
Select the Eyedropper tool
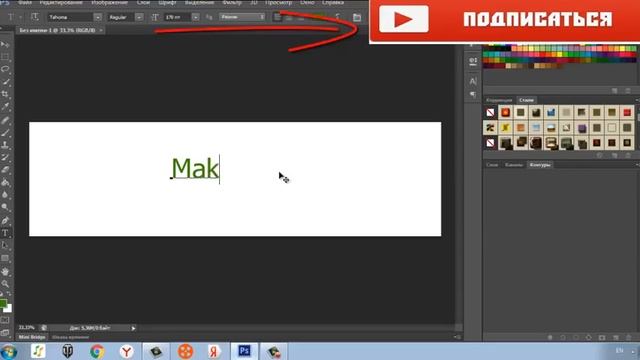point(5,107)
